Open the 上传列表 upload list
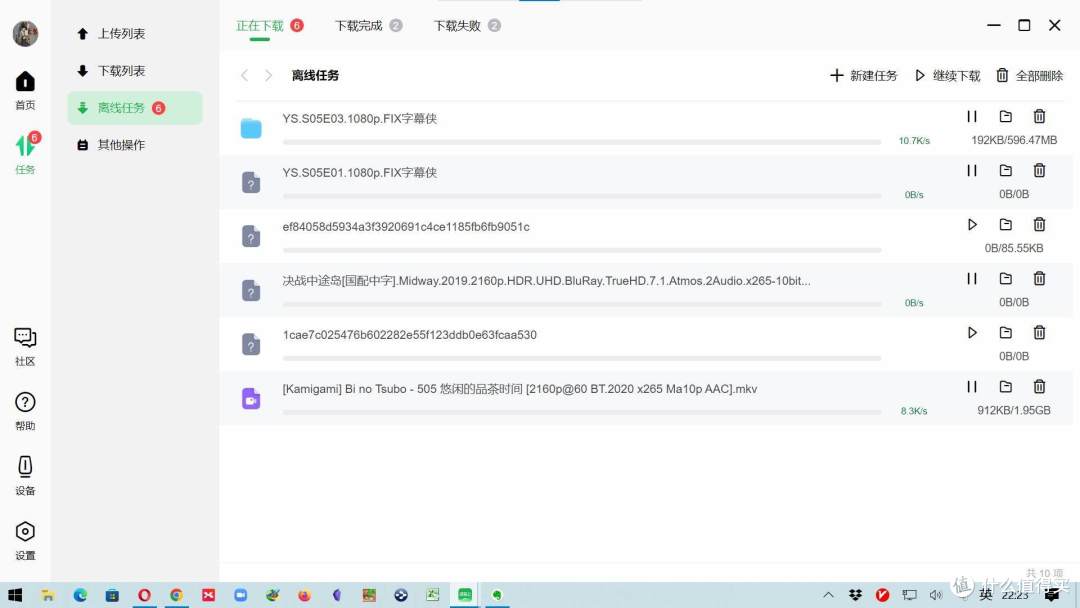This screenshot has height=608, width=1080. pyautogui.click(x=112, y=34)
